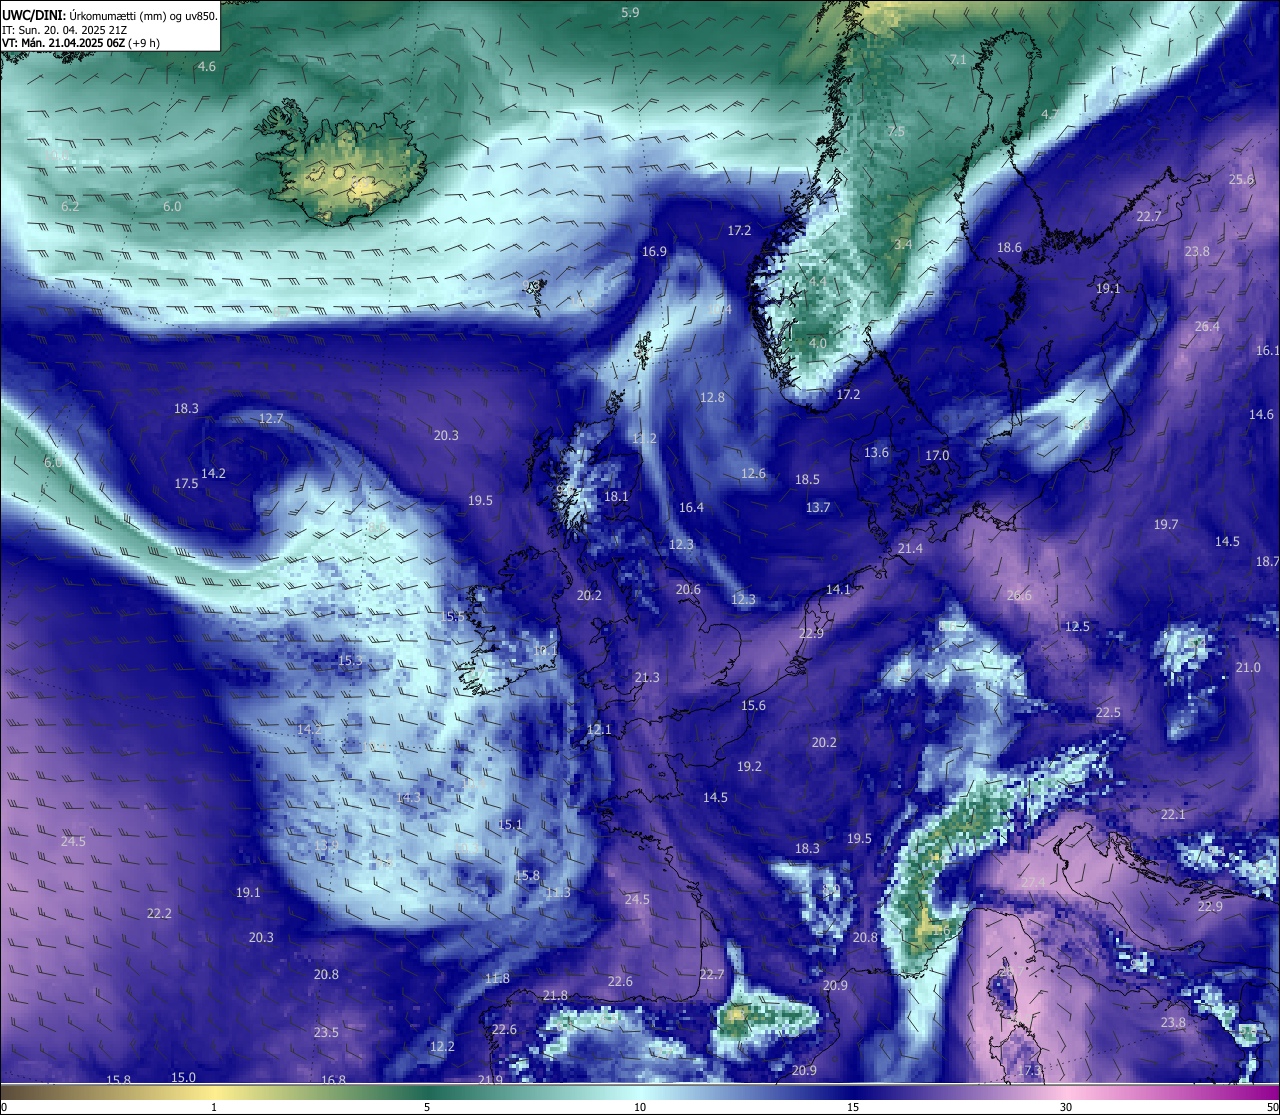Image resolution: width=1280 pixels, height=1115 pixels.
Task: Click the 0 tick on the color scale
Action: pyautogui.click(x=4, y=1107)
